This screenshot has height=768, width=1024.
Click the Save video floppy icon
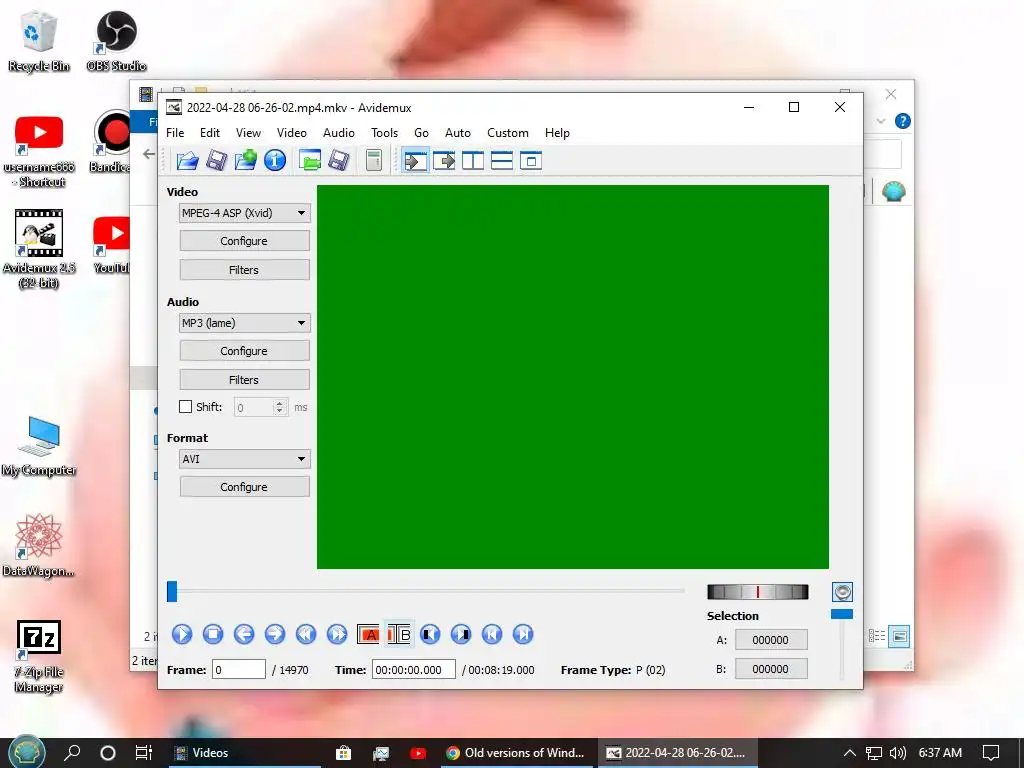coord(216,160)
